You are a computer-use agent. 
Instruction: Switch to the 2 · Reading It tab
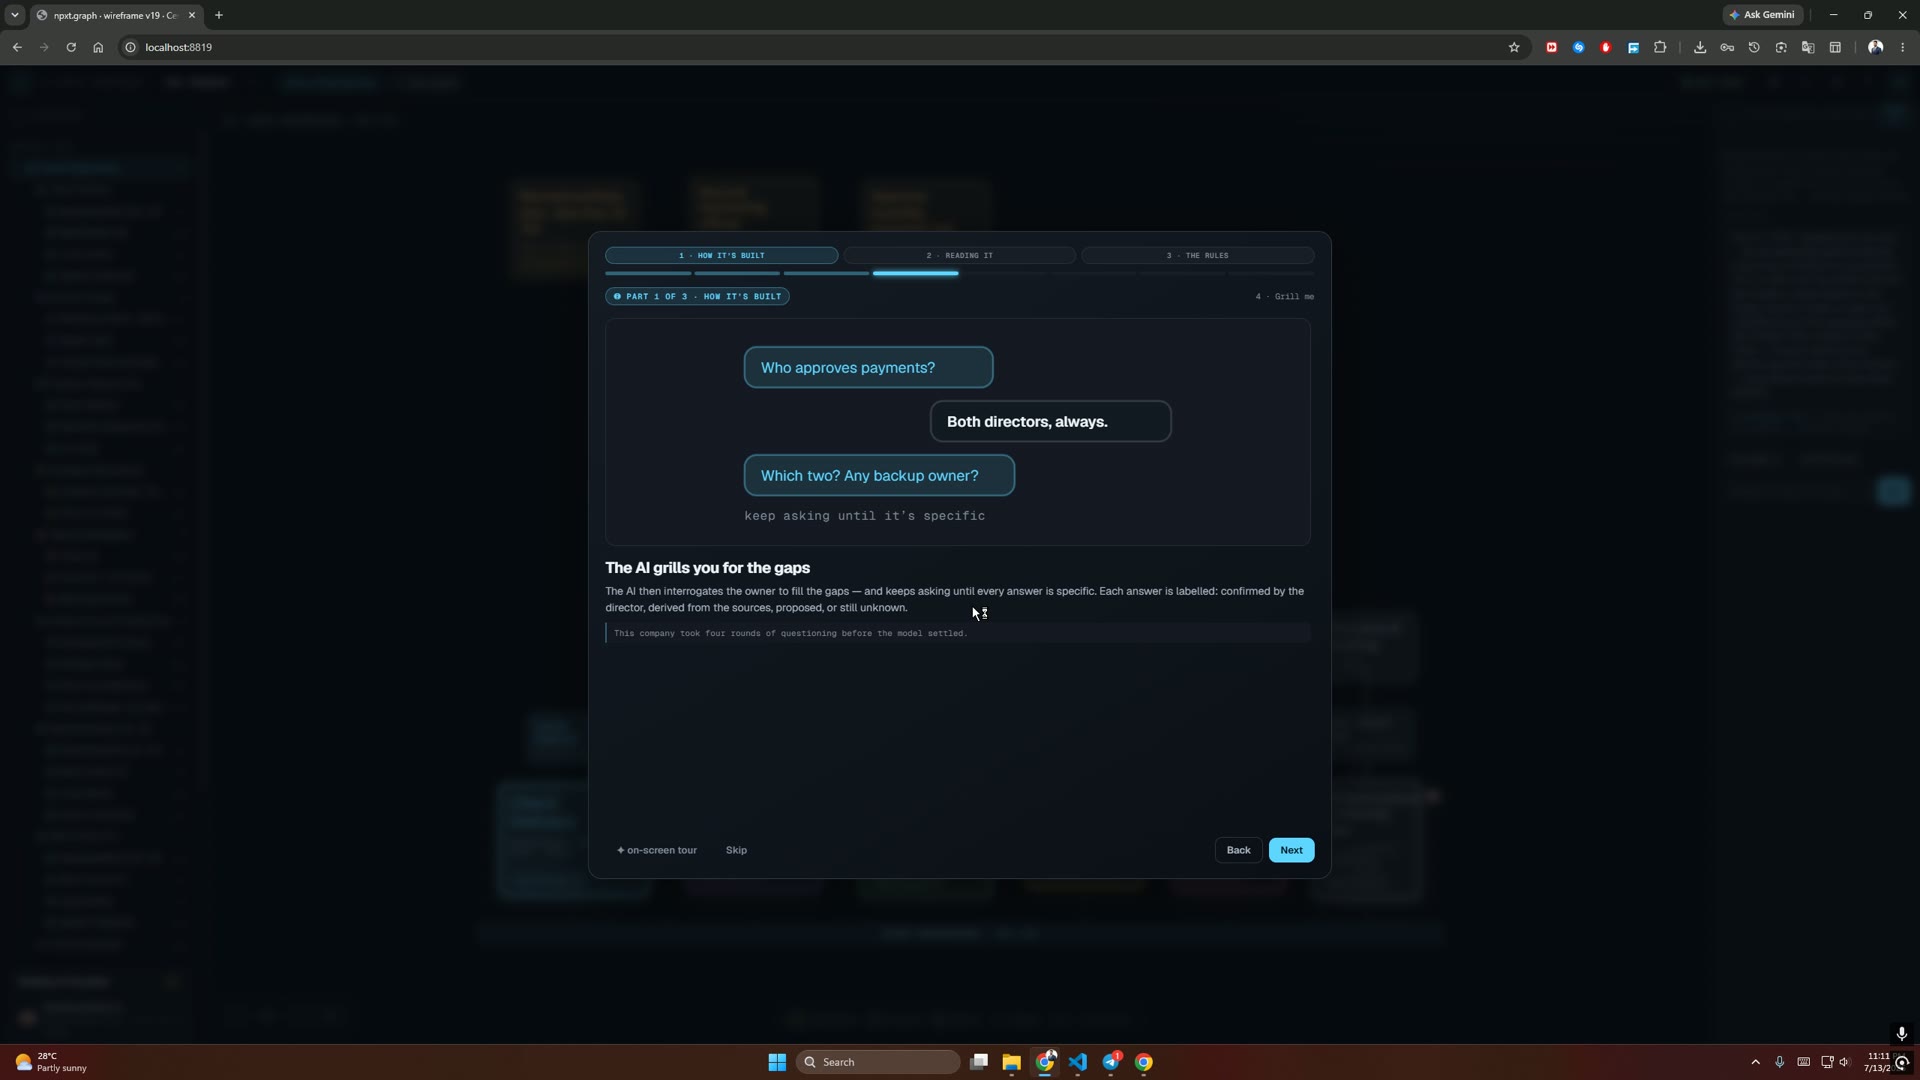click(x=959, y=255)
